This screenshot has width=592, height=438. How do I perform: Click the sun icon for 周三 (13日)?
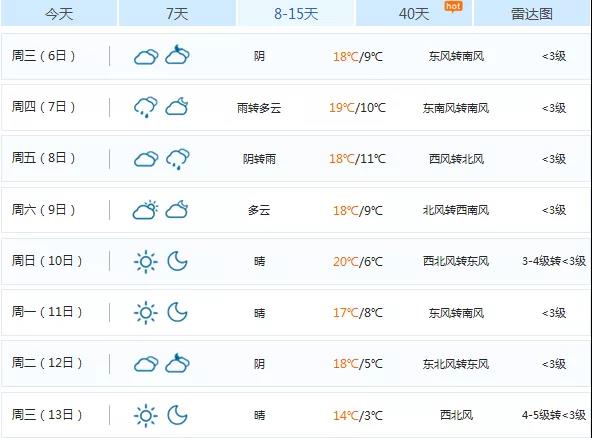[x=146, y=415]
